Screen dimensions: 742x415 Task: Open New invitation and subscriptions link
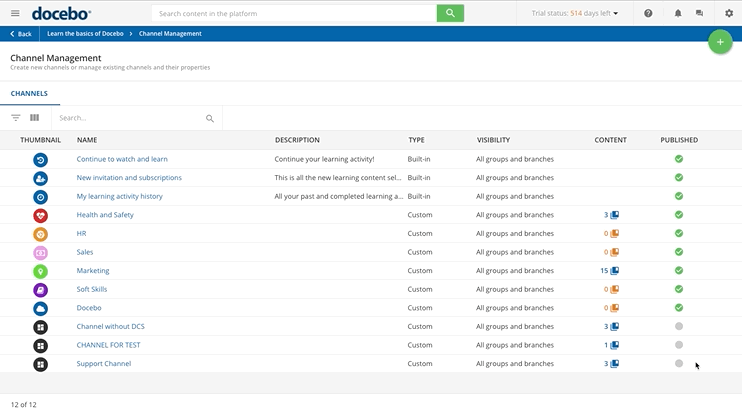pyautogui.click(x=129, y=177)
